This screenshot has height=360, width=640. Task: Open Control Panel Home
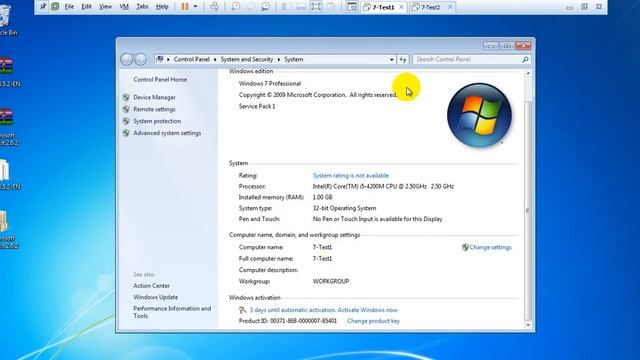pos(160,80)
